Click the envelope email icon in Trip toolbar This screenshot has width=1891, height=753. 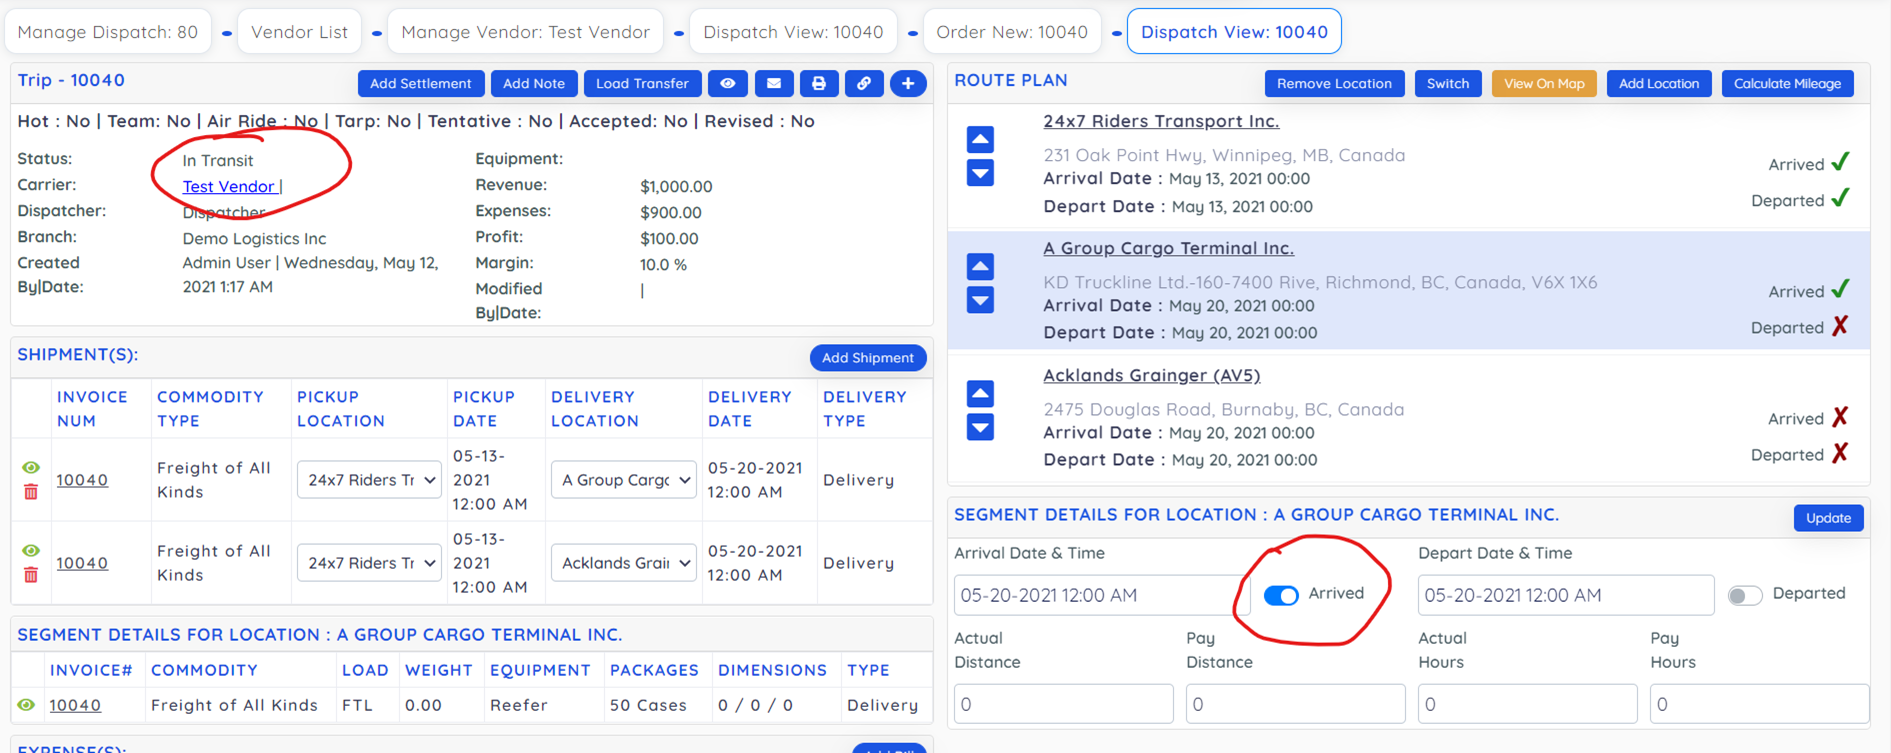coord(774,84)
